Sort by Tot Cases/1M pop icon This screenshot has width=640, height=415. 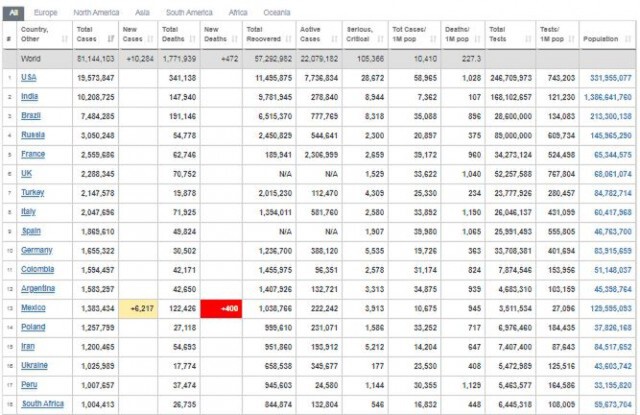(x=433, y=39)
